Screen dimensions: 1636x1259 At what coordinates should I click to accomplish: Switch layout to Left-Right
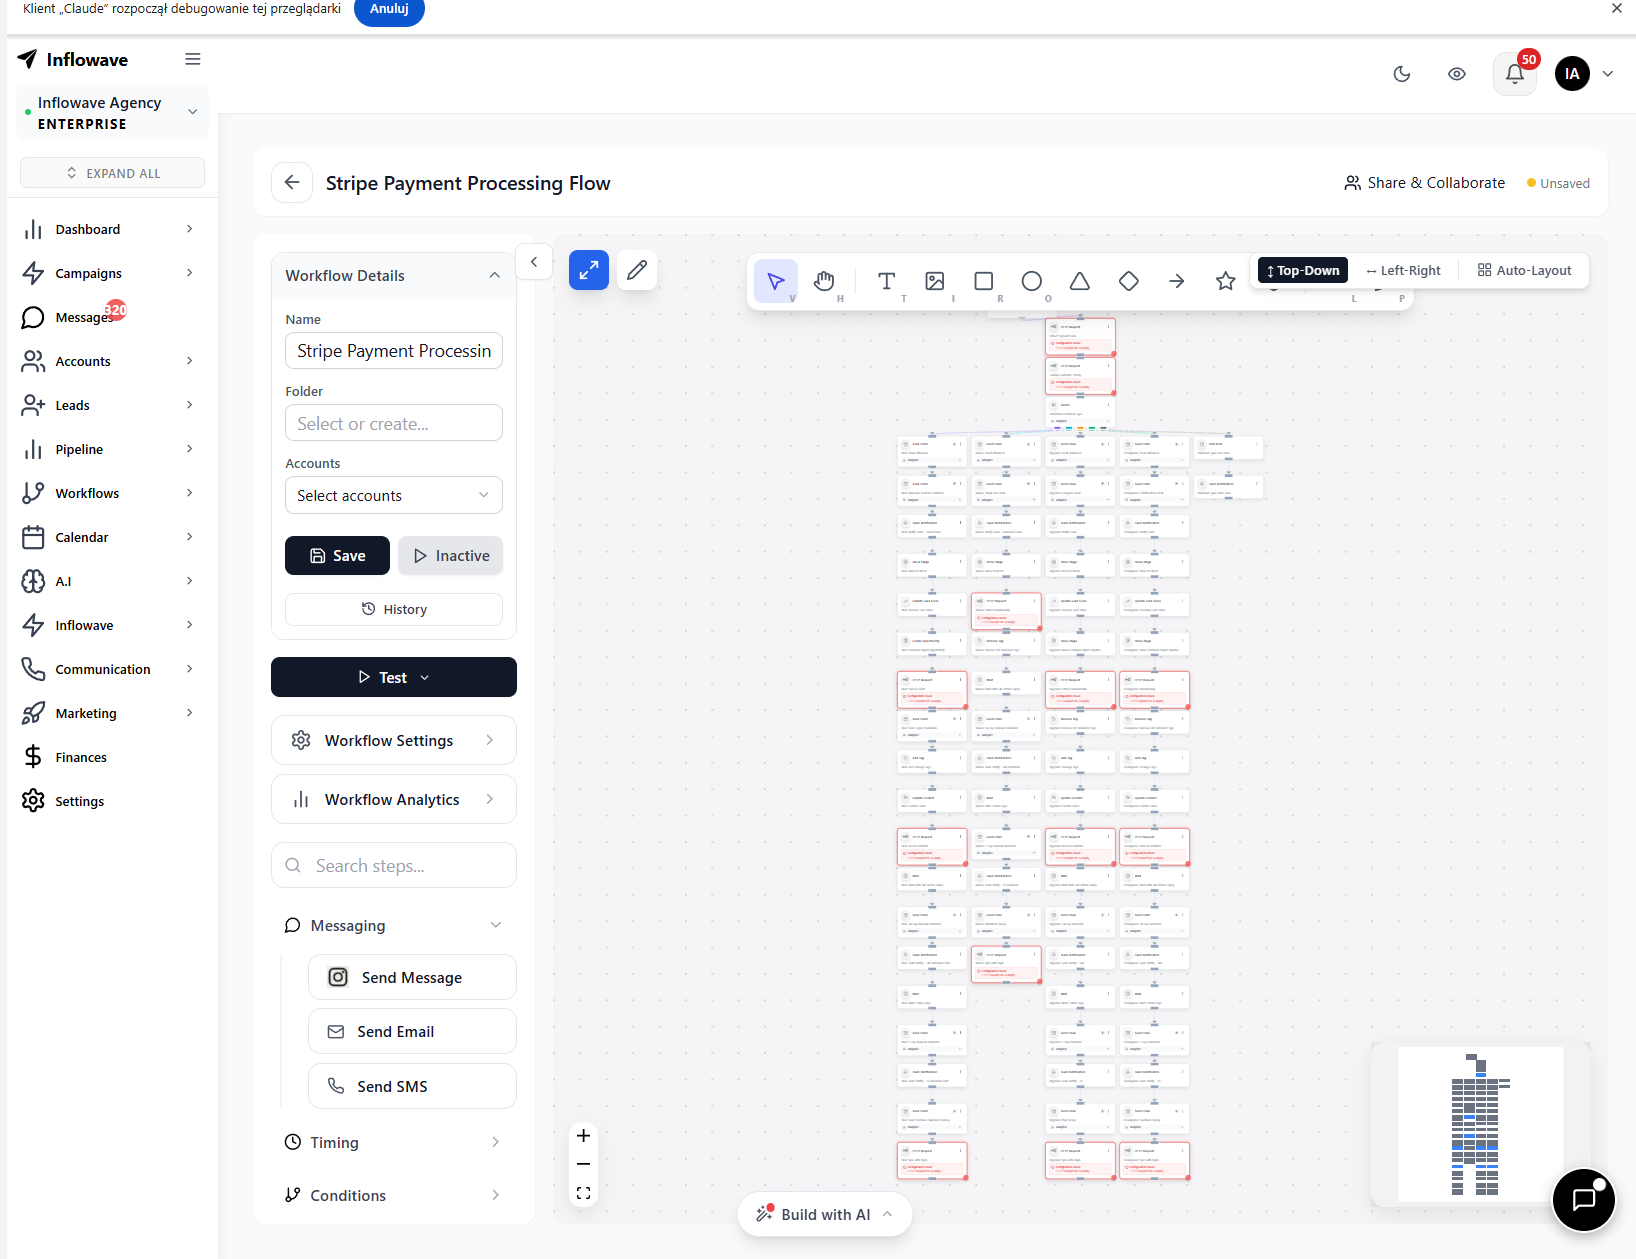1402,270
